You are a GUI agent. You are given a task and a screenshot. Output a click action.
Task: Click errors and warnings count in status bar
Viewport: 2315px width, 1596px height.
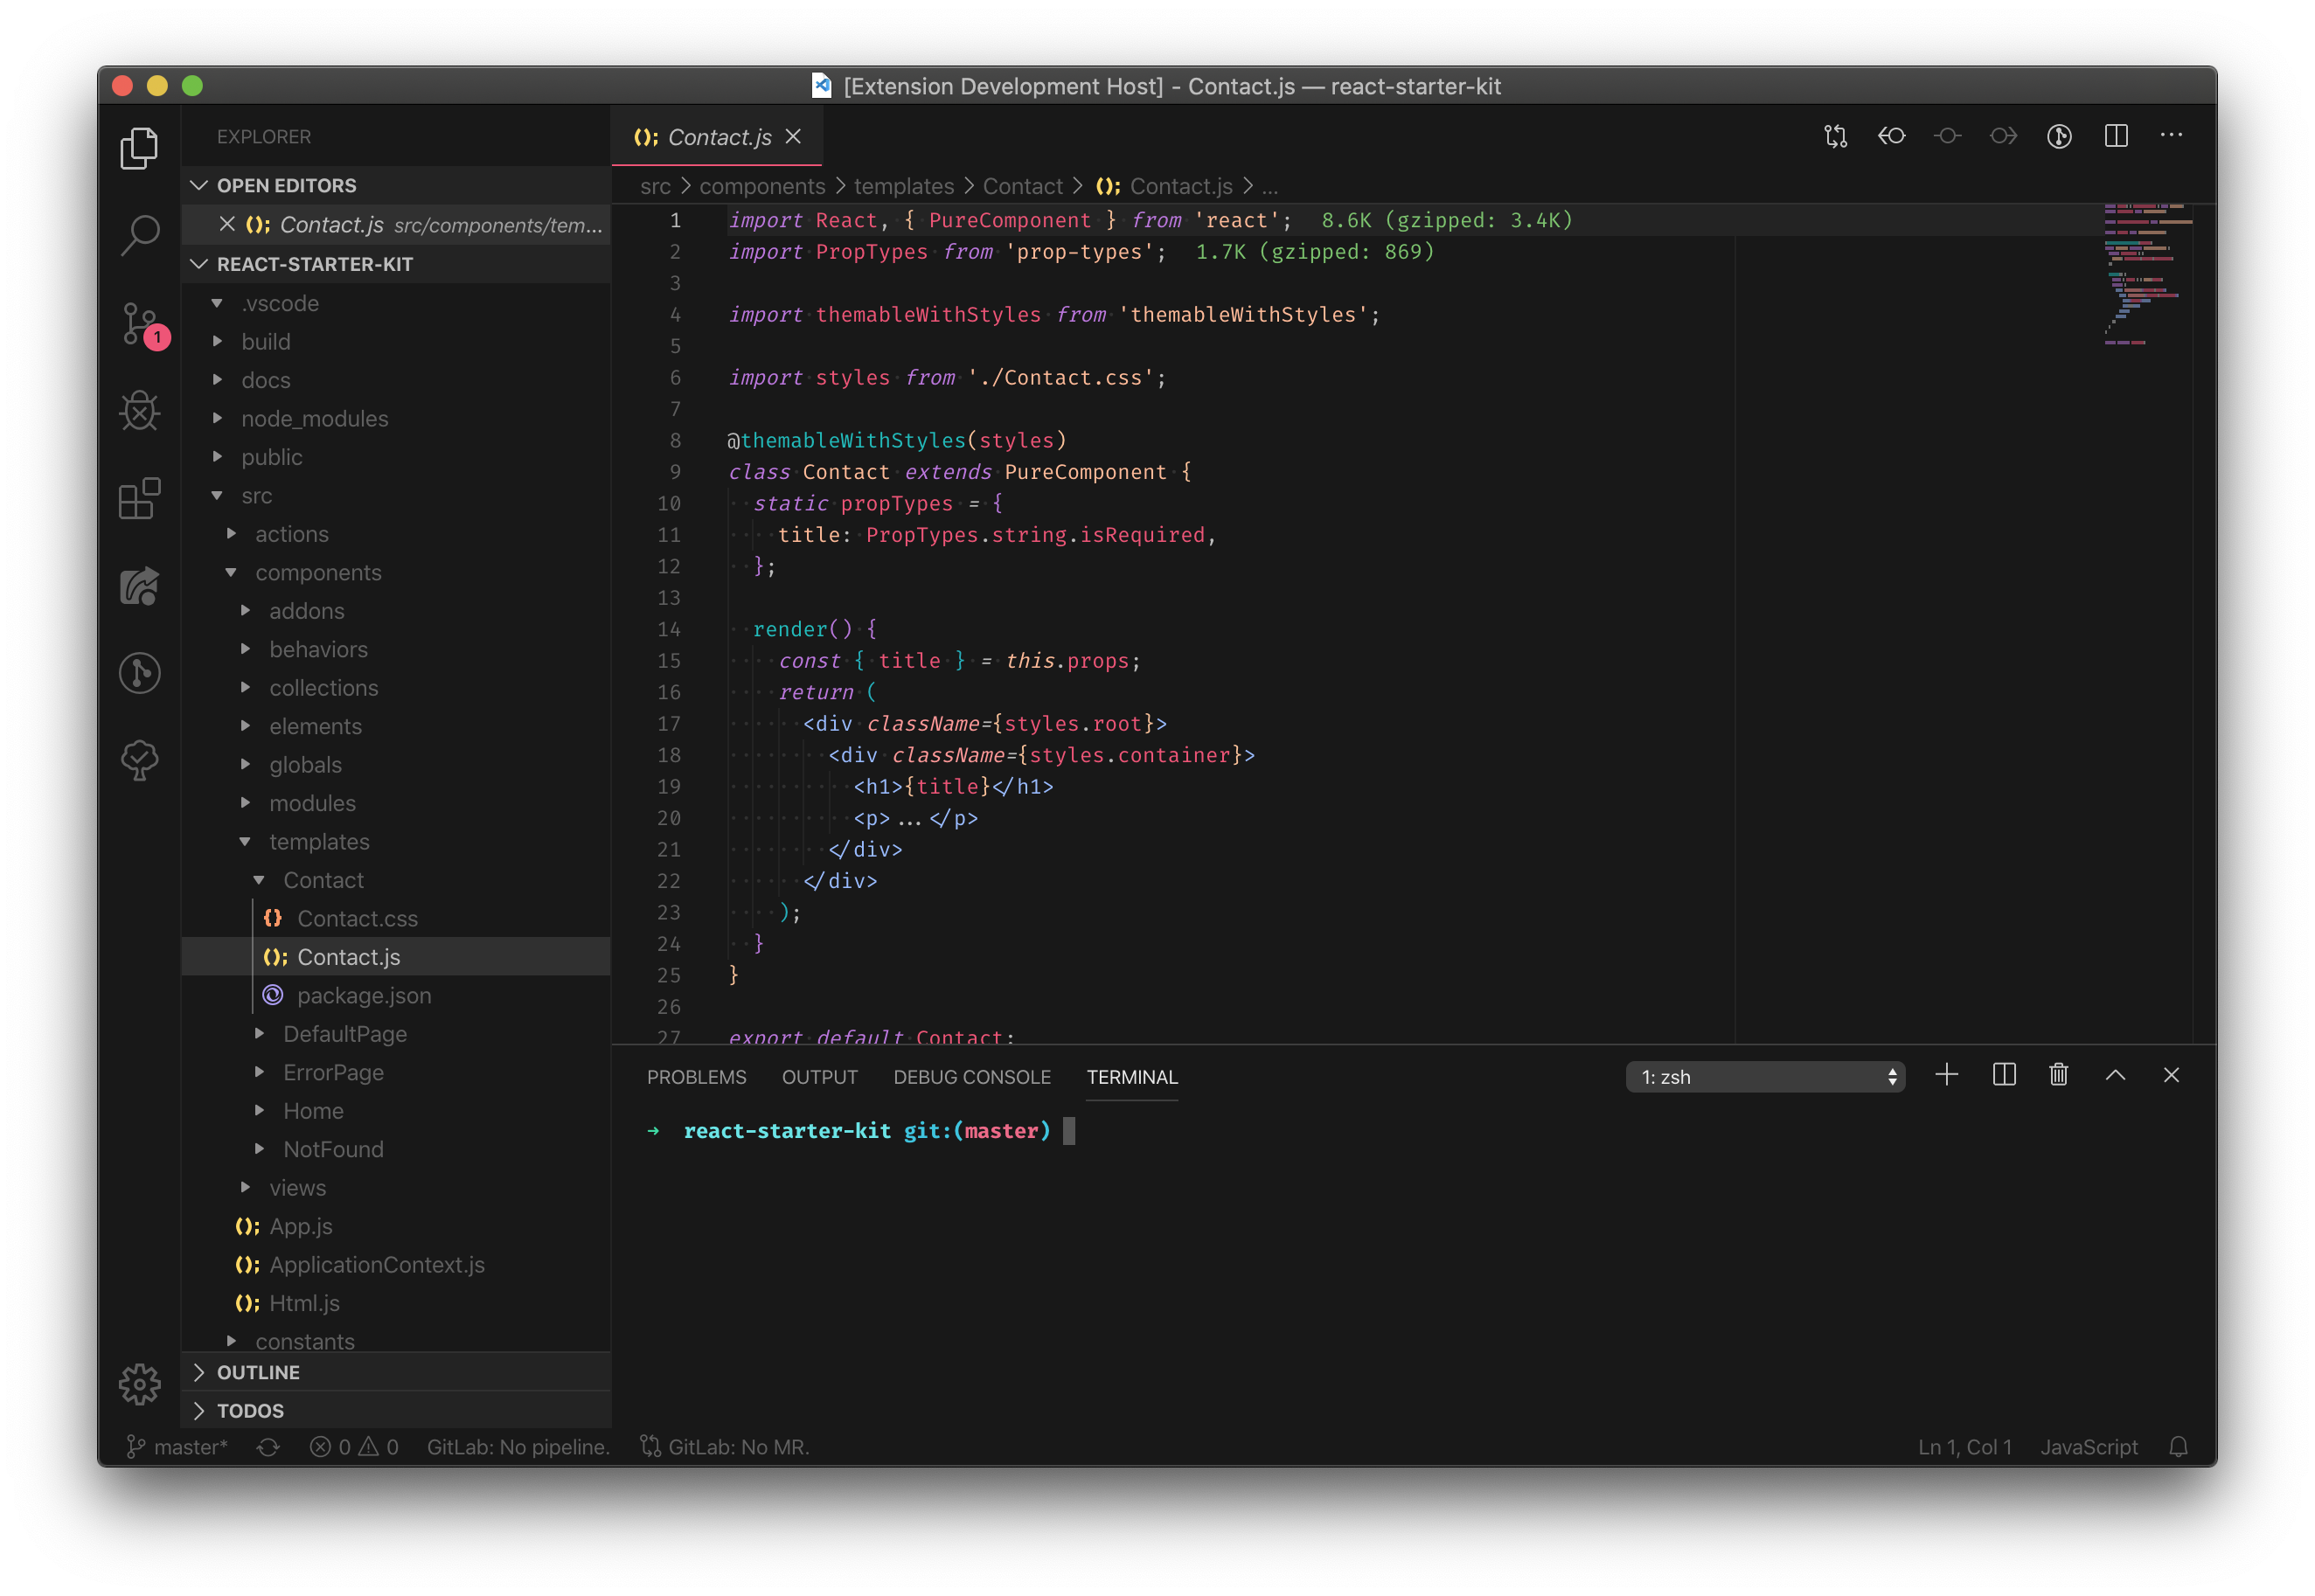tap(354, 1447)
